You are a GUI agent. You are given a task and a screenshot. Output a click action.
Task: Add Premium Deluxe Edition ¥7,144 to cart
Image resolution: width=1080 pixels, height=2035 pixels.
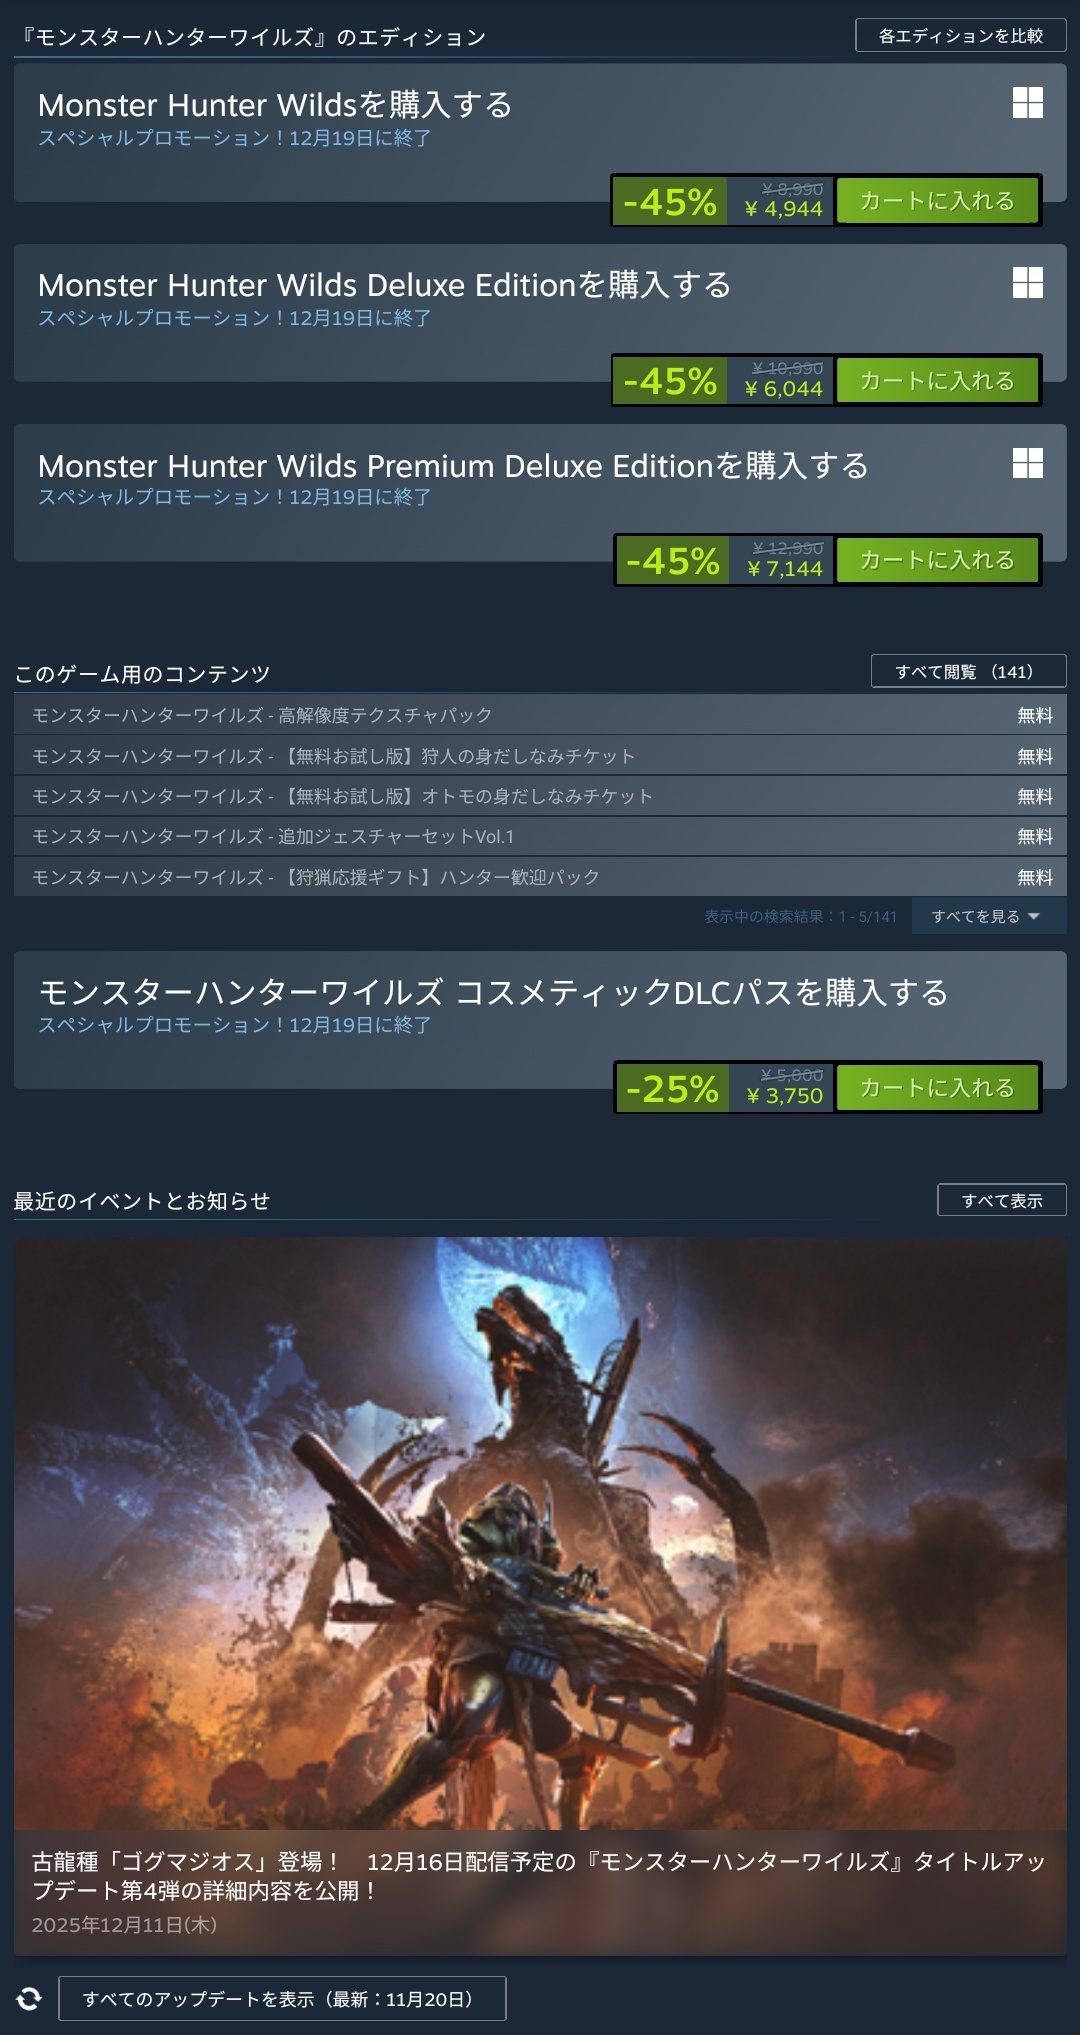point(937,559)
